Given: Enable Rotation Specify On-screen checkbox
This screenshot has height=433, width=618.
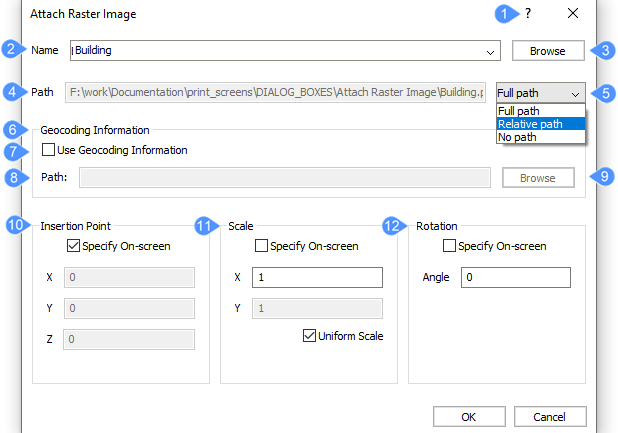Looking at the screenshot, I should point(449,246).
